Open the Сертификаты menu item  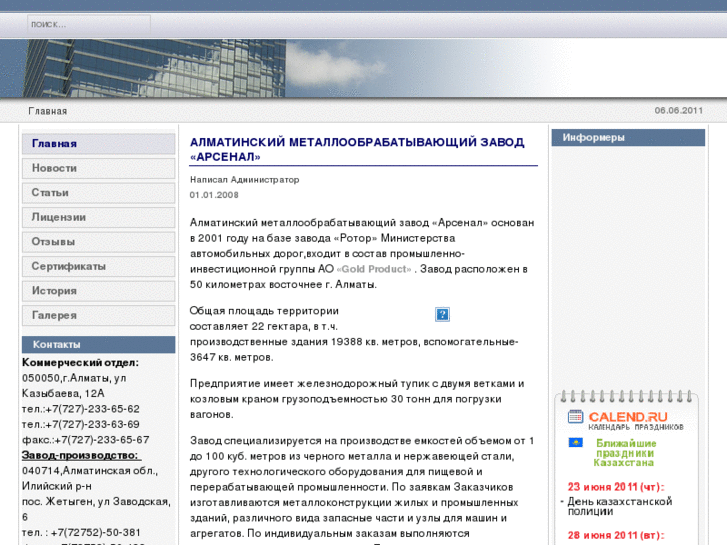tap(98, 266)
